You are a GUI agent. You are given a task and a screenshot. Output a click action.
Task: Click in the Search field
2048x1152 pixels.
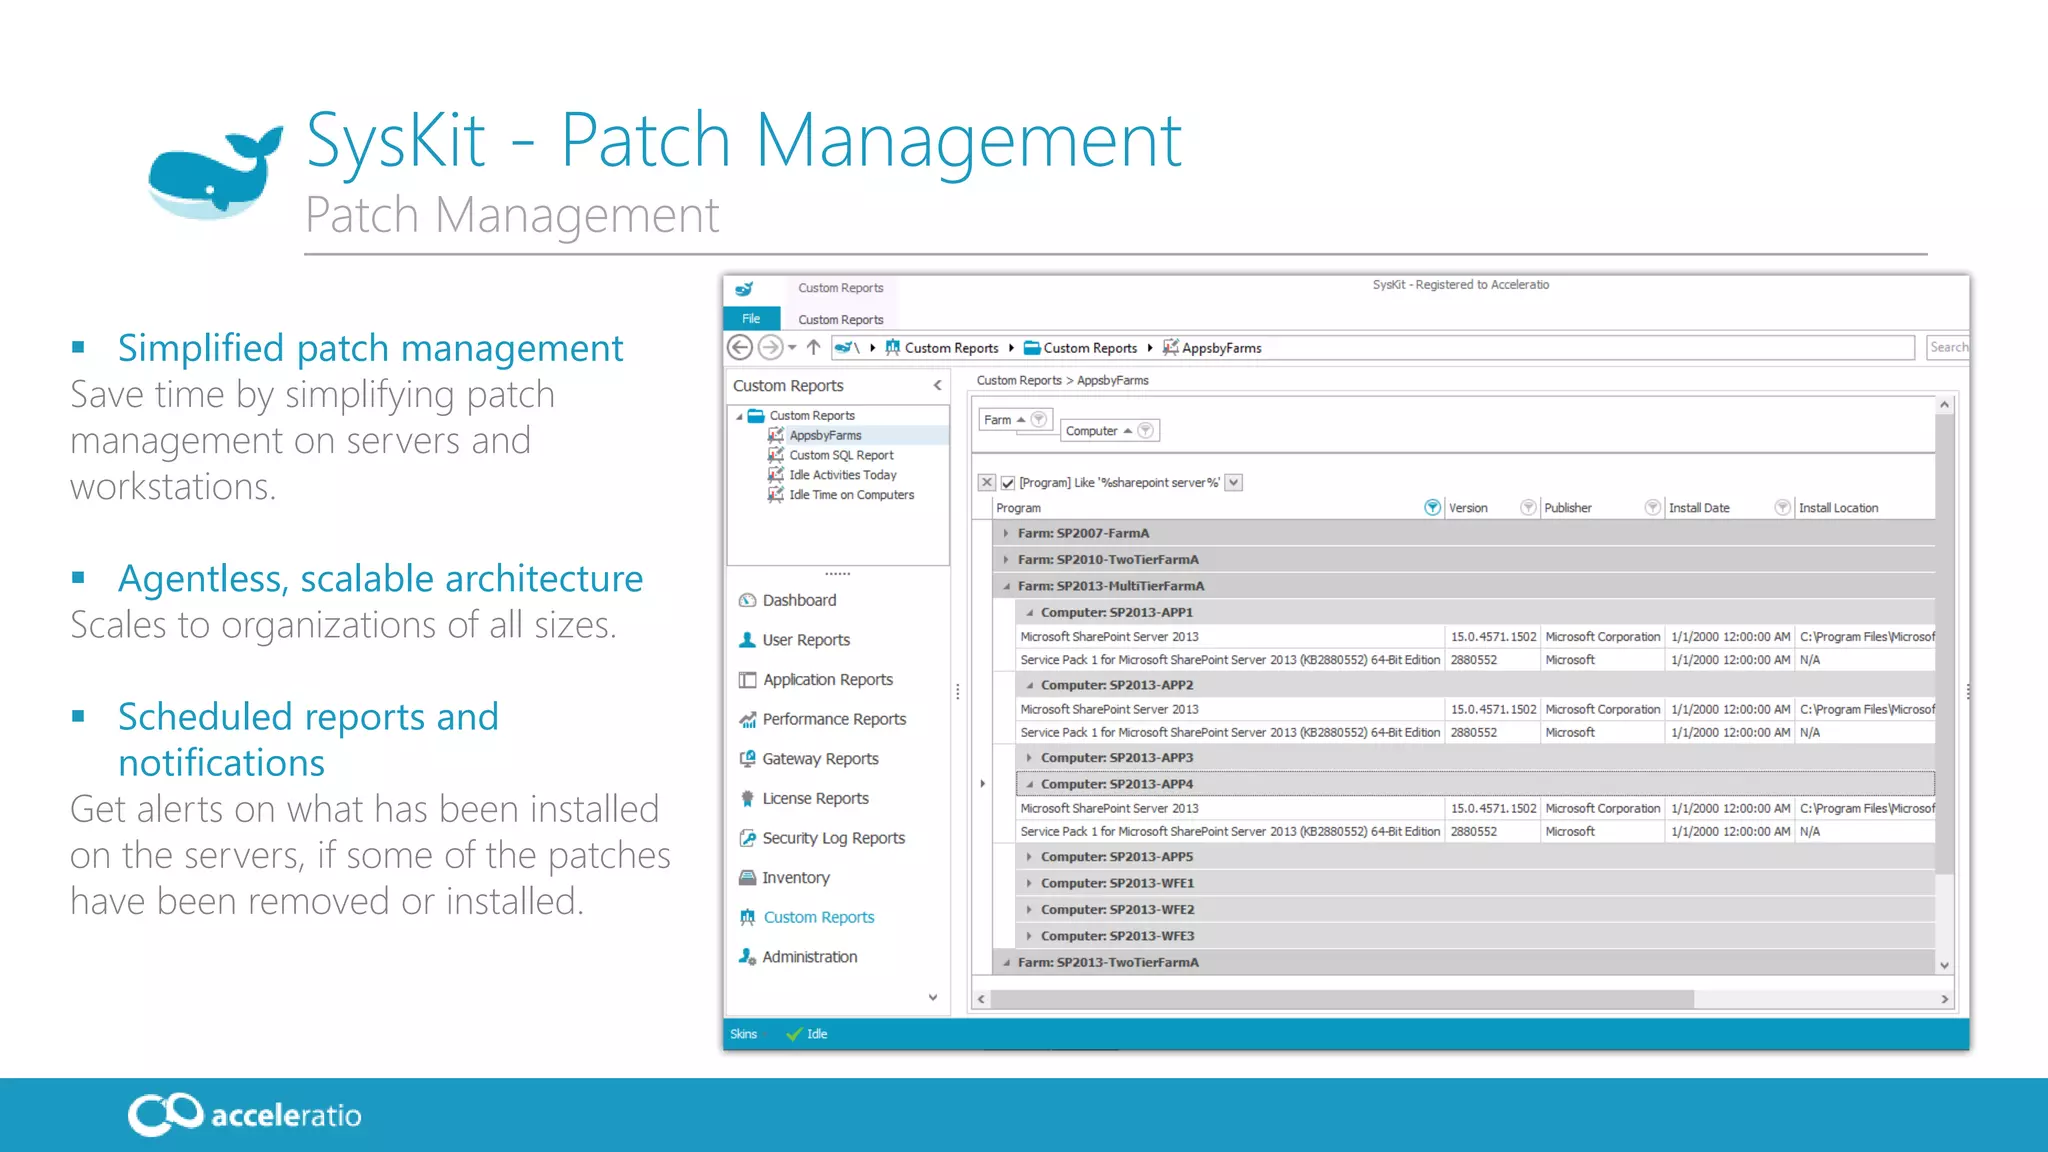pyautogui.click(x=1948, y=347)
